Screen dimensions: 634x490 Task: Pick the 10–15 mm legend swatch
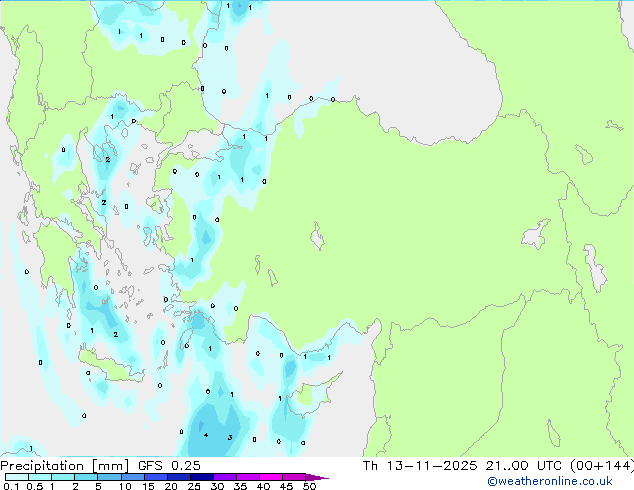click(x=132, y=477)
